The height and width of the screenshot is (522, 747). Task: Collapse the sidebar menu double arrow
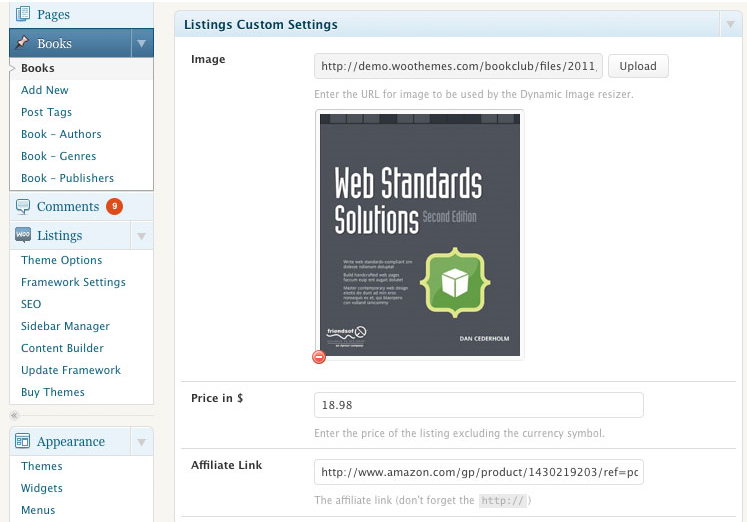pos(14,415)
